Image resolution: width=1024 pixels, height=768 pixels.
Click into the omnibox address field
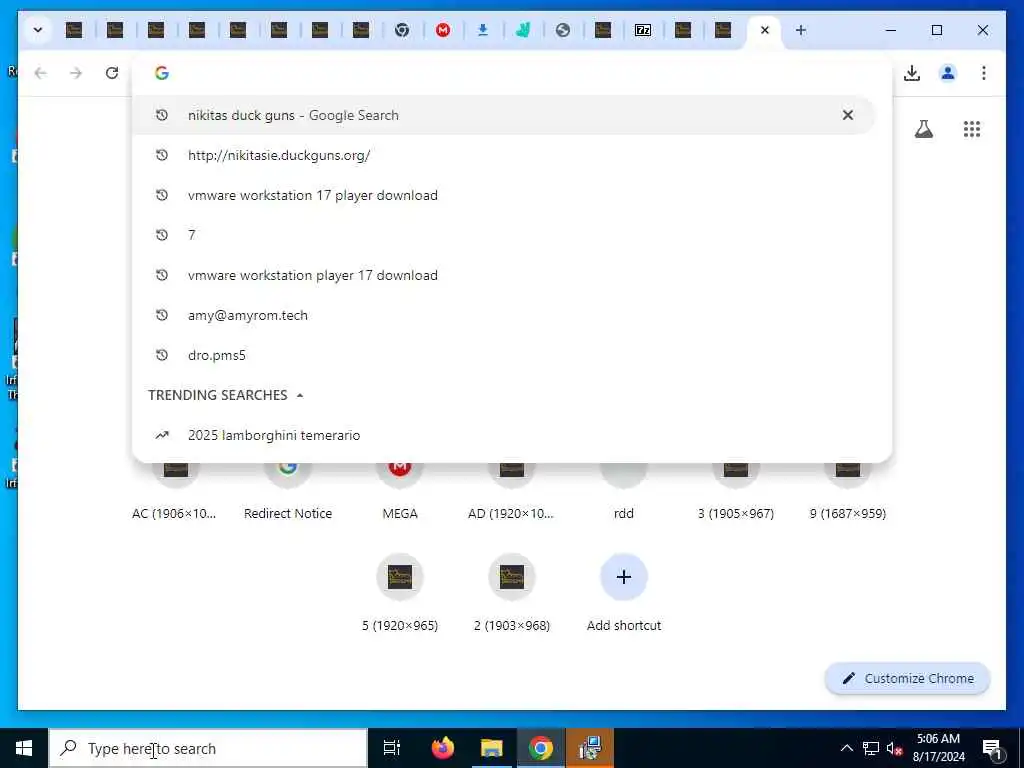point(512,73)
